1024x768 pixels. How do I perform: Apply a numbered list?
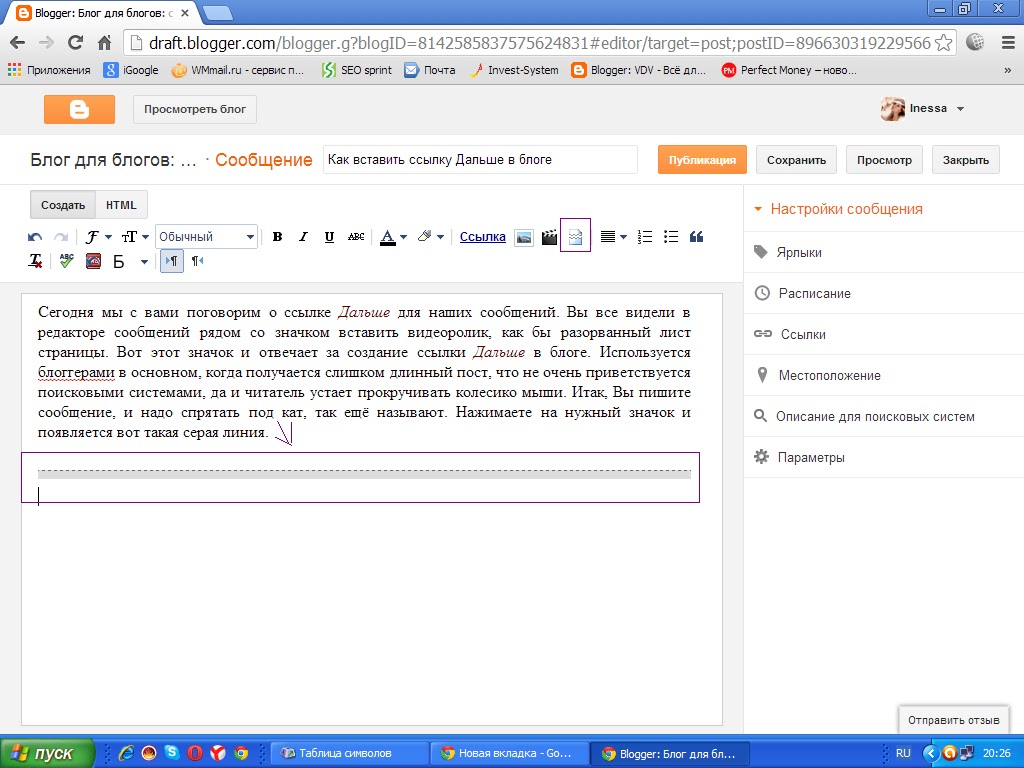tap(645, 236)
